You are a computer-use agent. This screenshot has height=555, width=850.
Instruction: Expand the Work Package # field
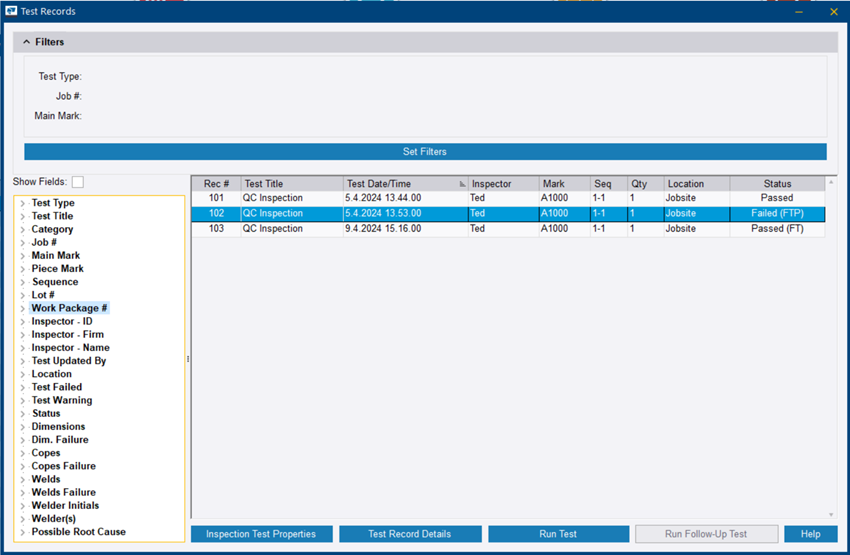click(x=22, y=308)
